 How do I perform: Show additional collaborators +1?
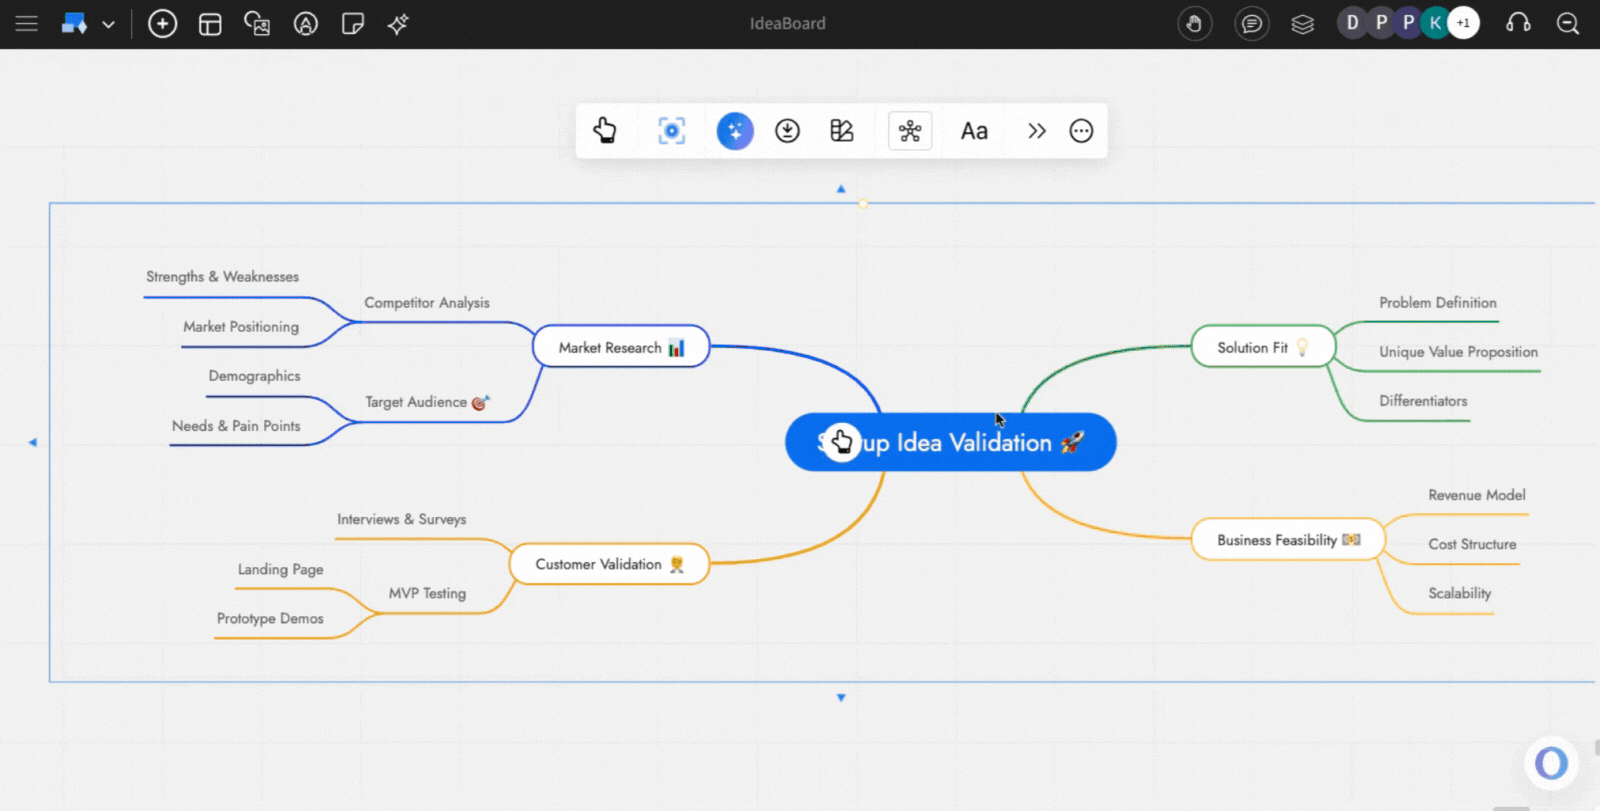1463,22
